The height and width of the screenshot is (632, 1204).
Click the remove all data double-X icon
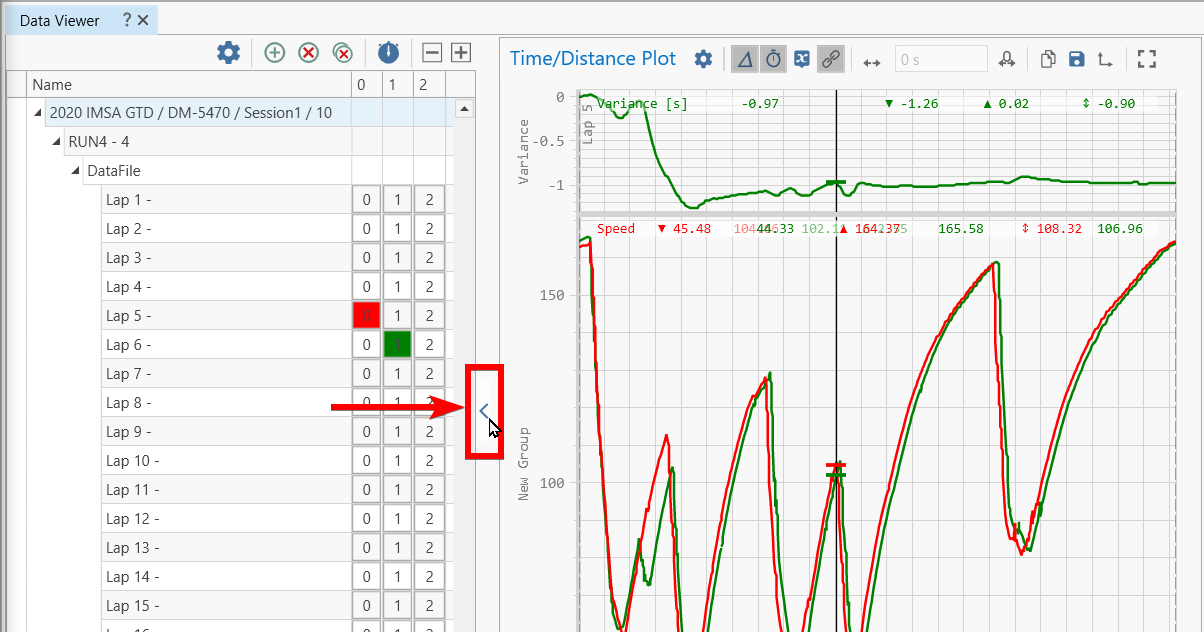[x=343, y=52]
